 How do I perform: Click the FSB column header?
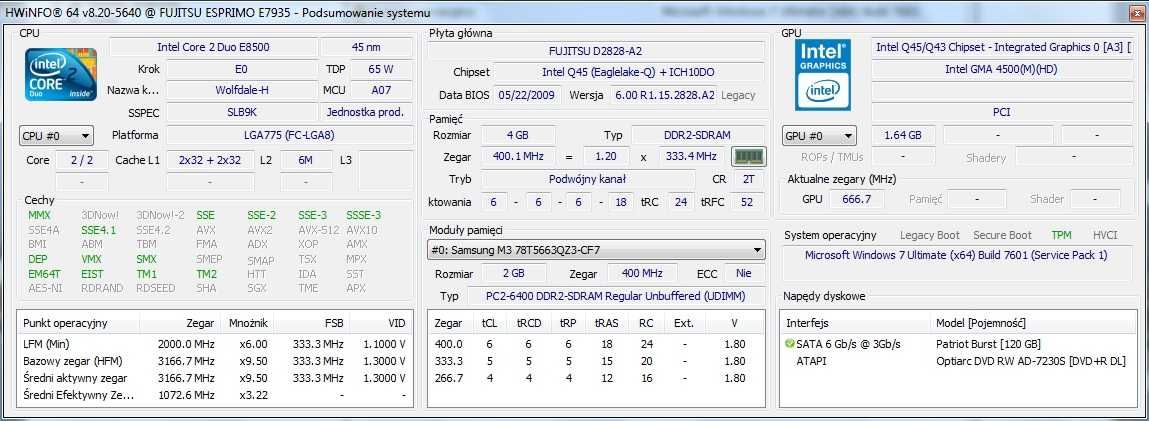314,323
